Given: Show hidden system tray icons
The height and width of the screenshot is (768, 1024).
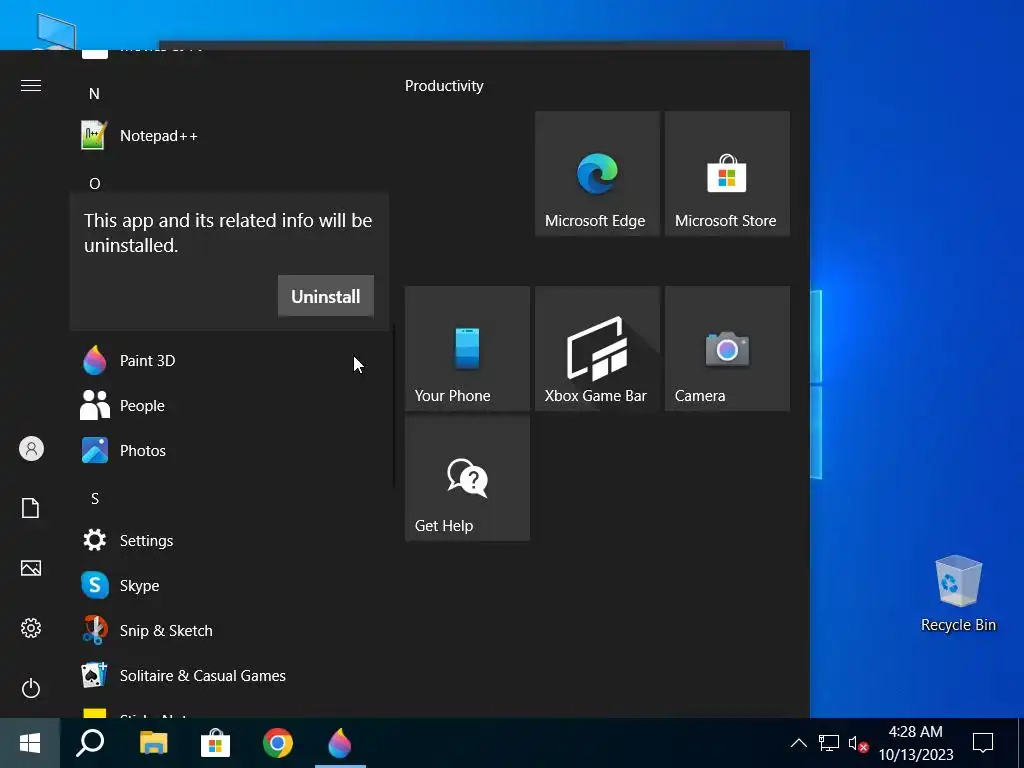Looking at the screenshot, I should click(x=798, y=743).
